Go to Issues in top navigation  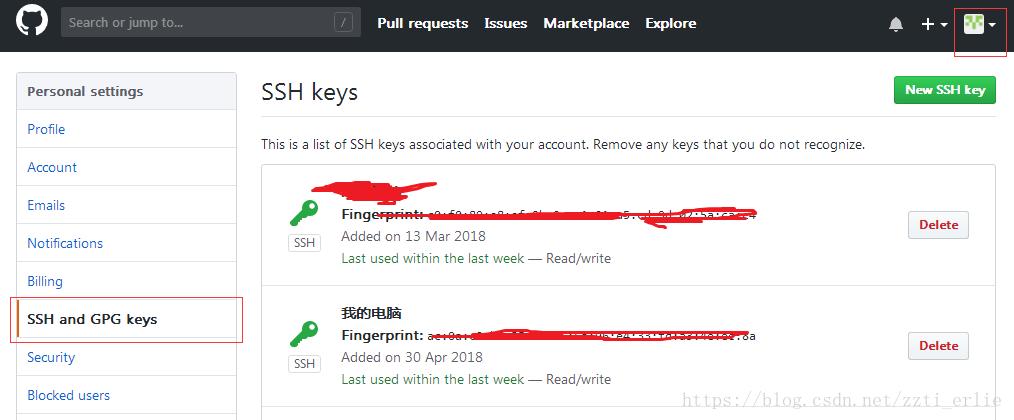click(x=505, y=23)
